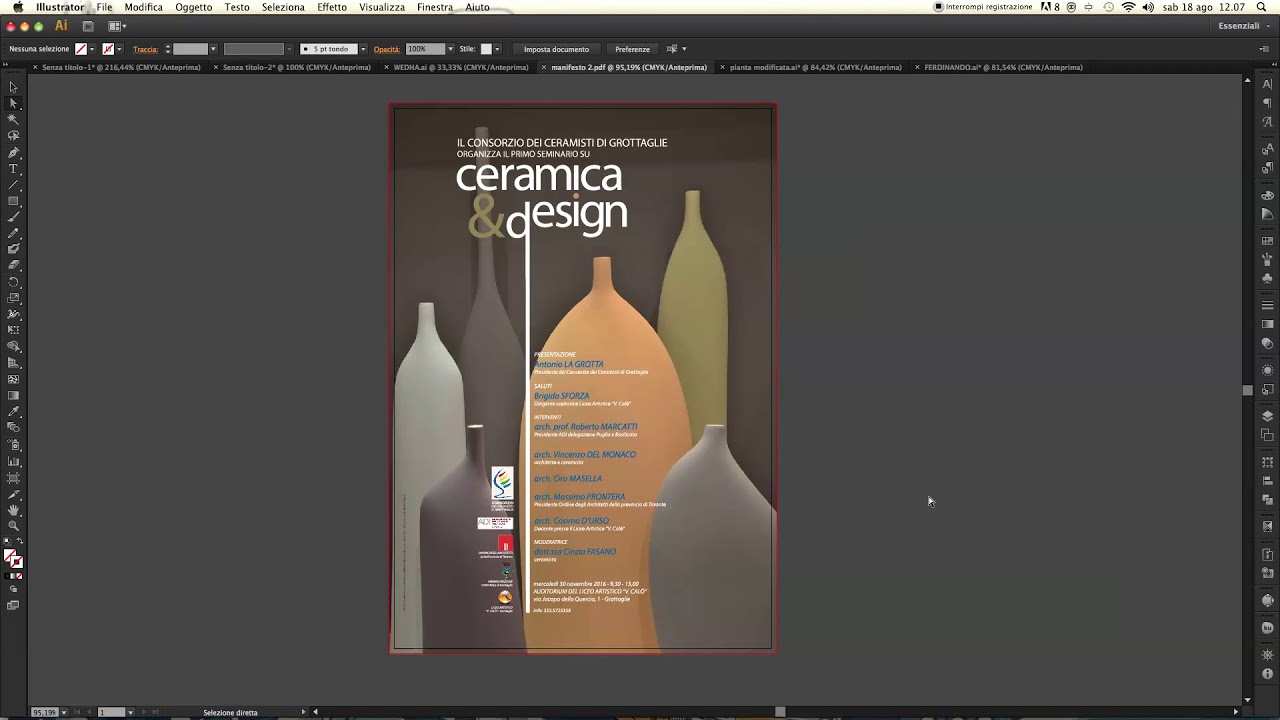Select the Type tool
1280x720 pixels.
[13, 168]
